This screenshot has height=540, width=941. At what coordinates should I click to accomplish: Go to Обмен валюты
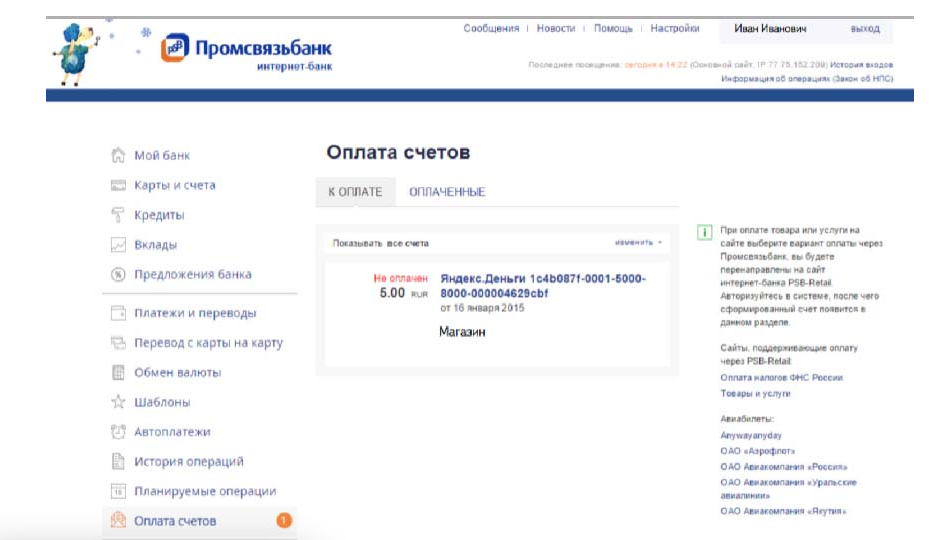[178, 373]
